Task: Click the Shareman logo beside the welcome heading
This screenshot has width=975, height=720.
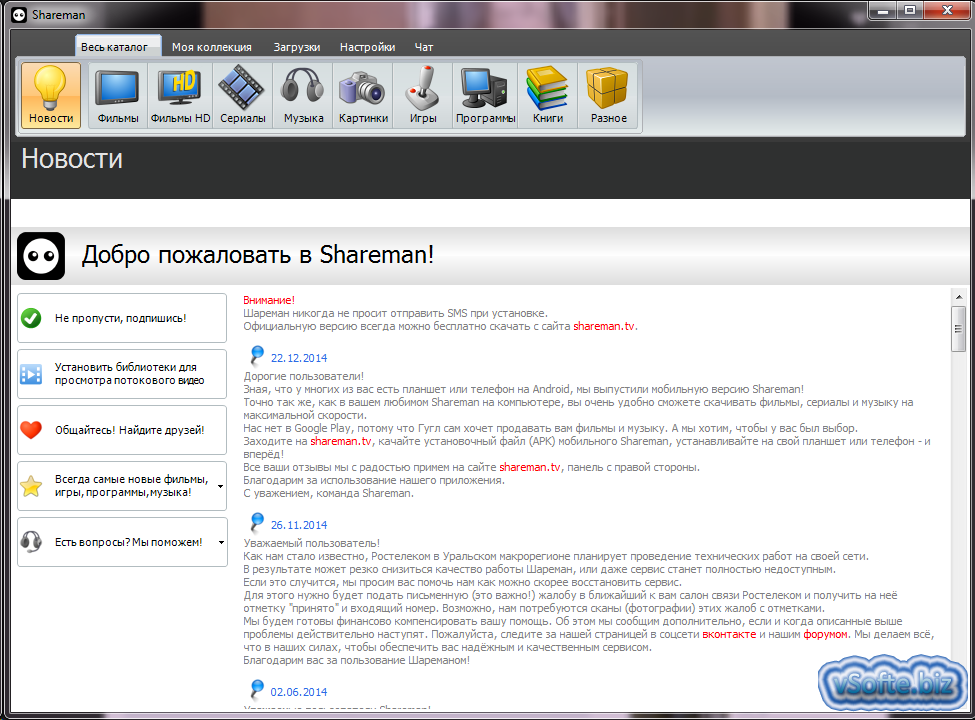Action: (x=41, y=256)
